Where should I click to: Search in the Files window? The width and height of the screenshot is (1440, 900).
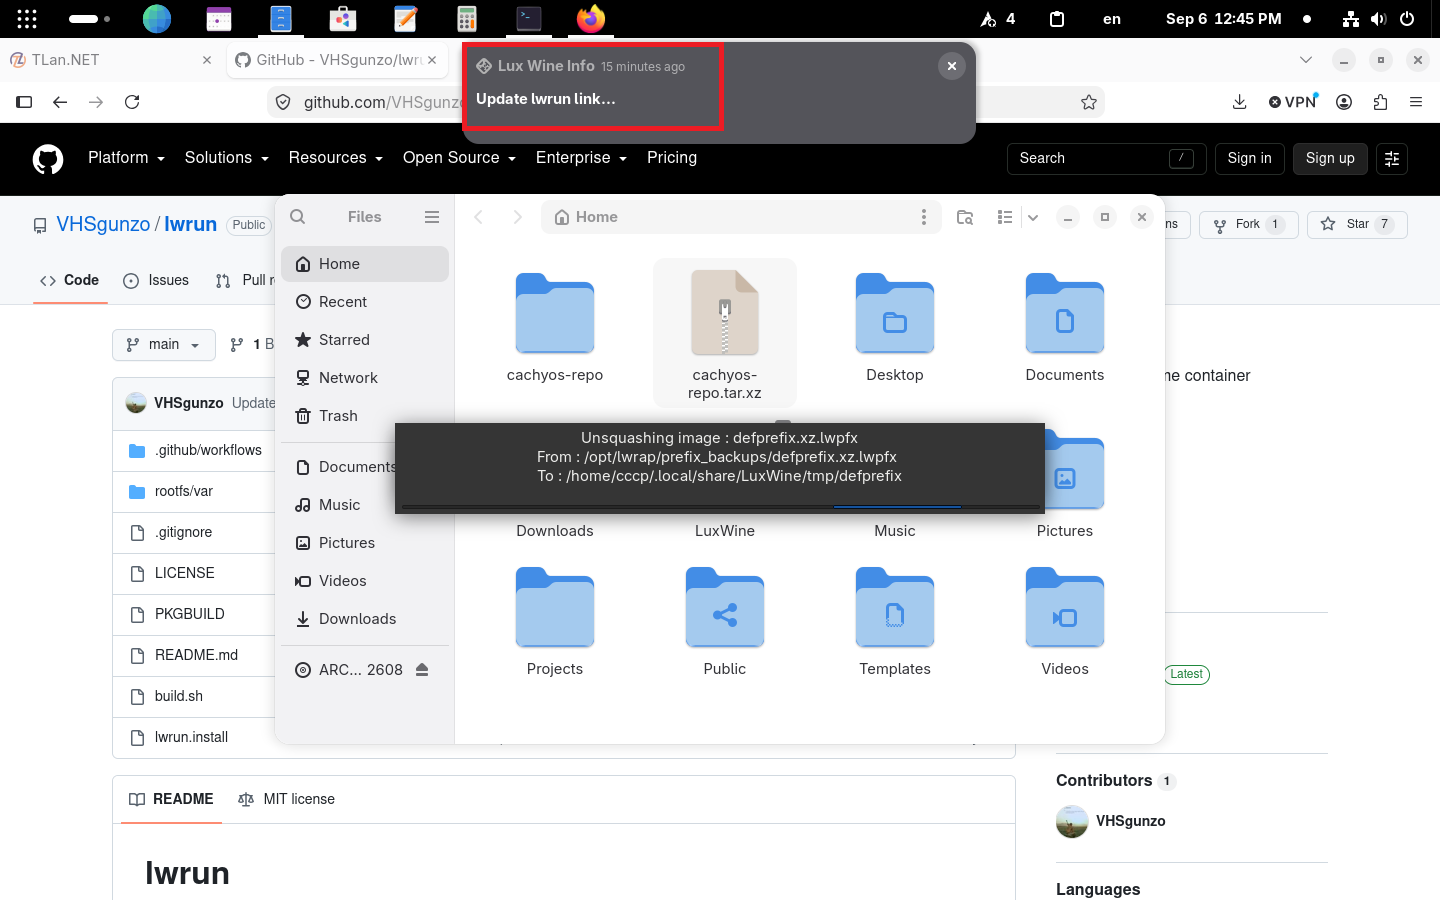coord(298,217)
